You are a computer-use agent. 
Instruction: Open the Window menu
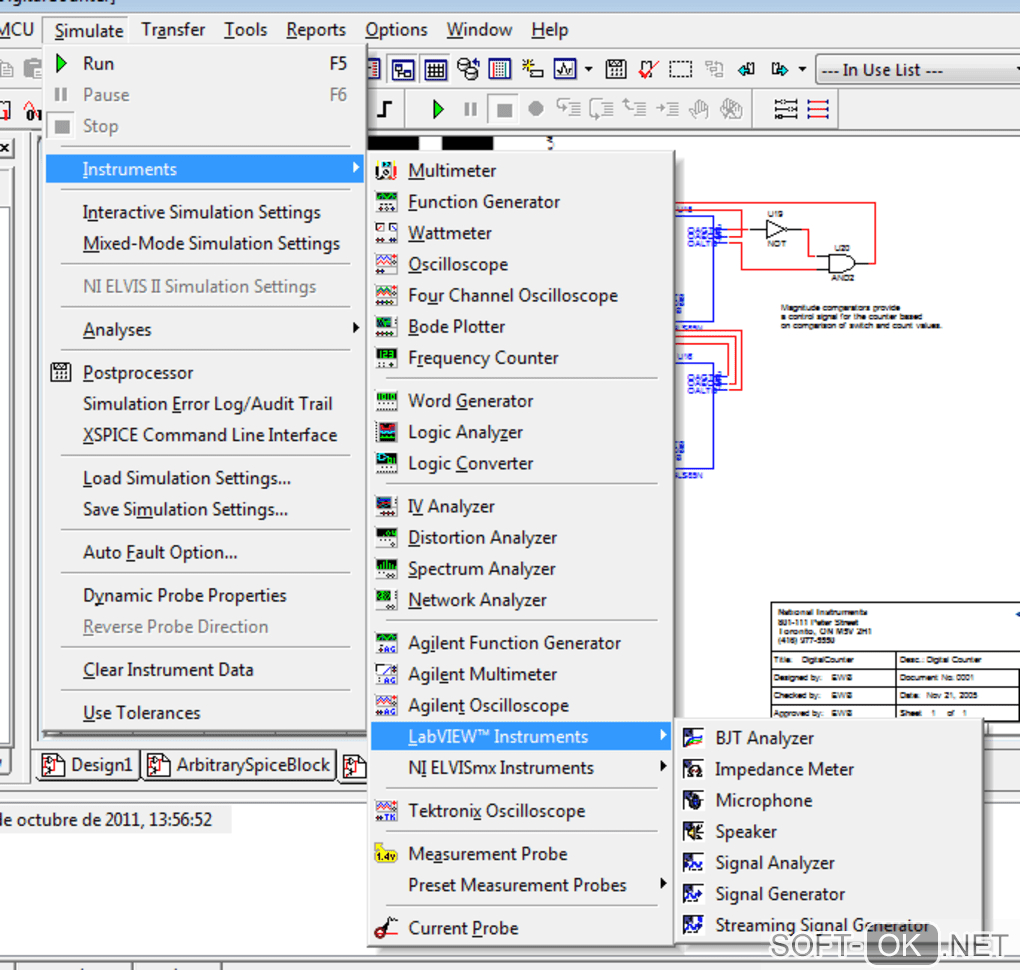tap(479, 30)
